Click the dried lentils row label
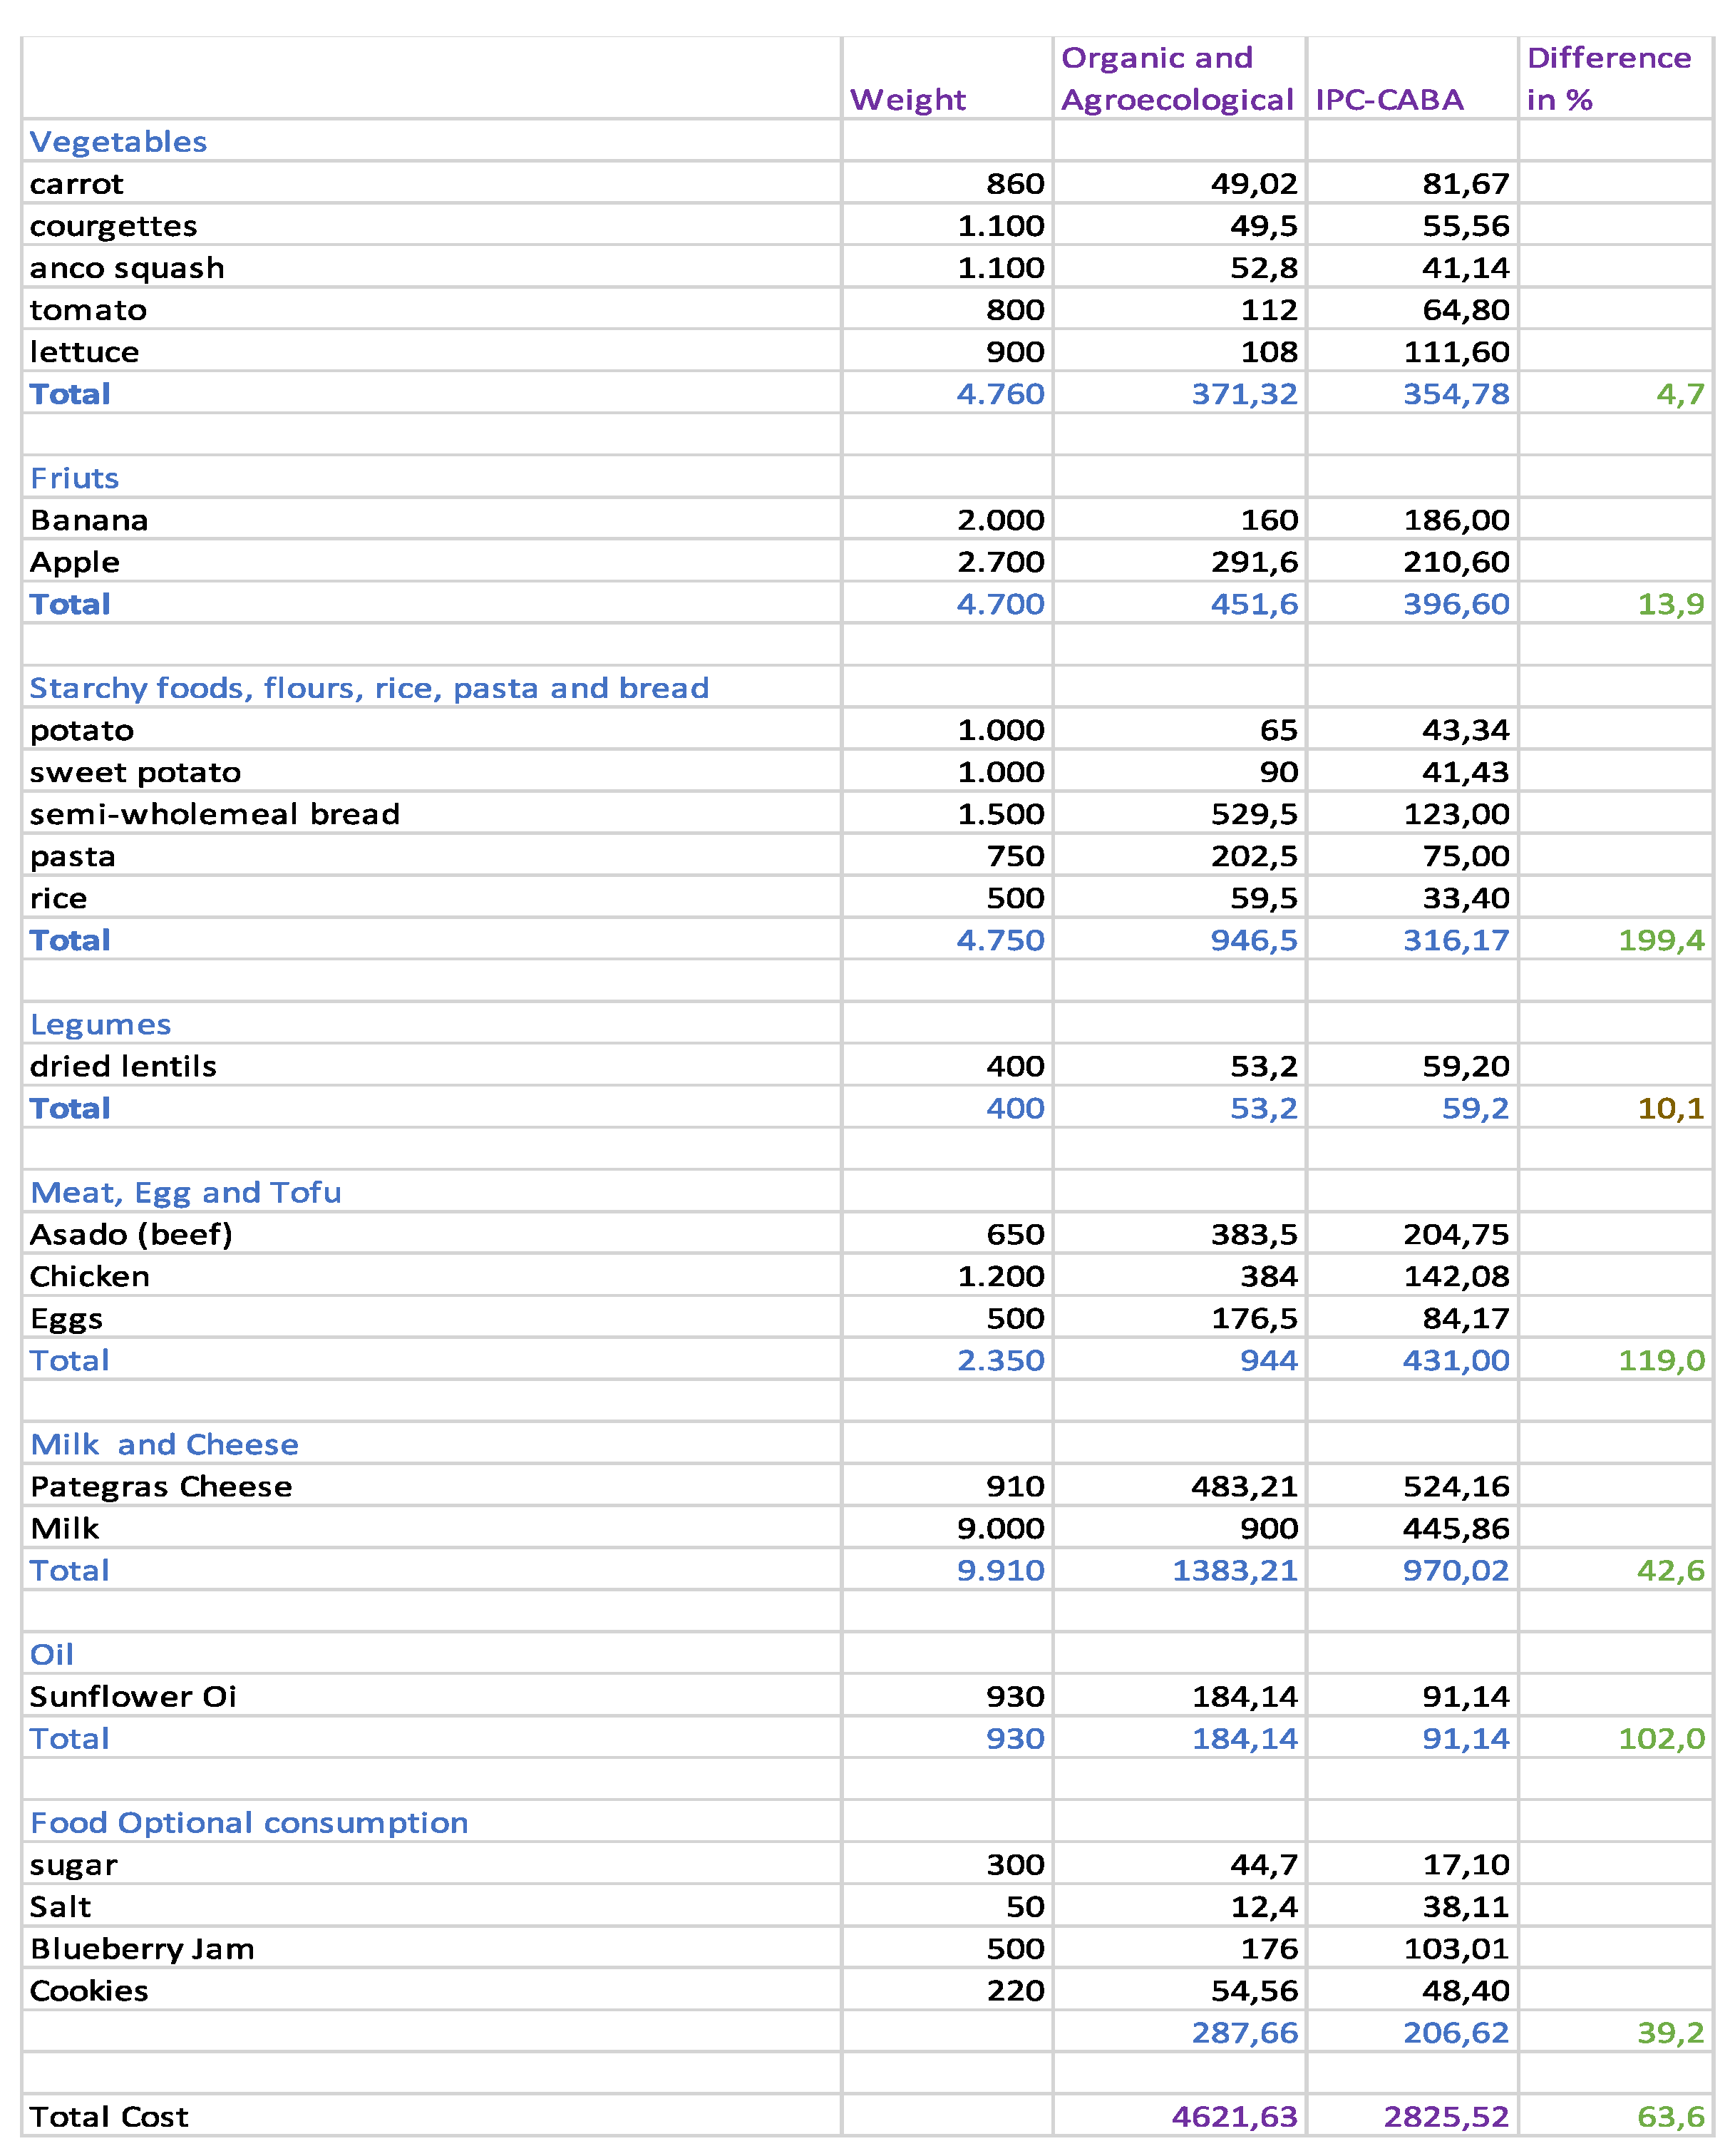The height and width of the screenshot is (2156, 1730). pyautogui.click(x=123, y=1066)
